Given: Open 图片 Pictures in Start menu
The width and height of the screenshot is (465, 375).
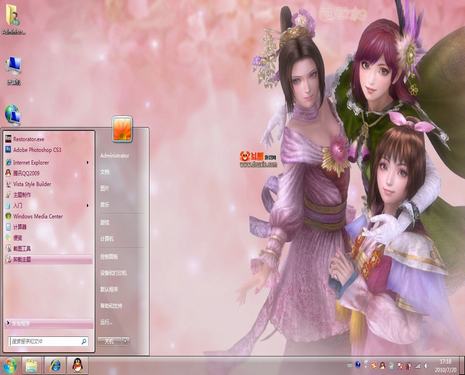Looking at the screenshot, I should coord(105,188).
